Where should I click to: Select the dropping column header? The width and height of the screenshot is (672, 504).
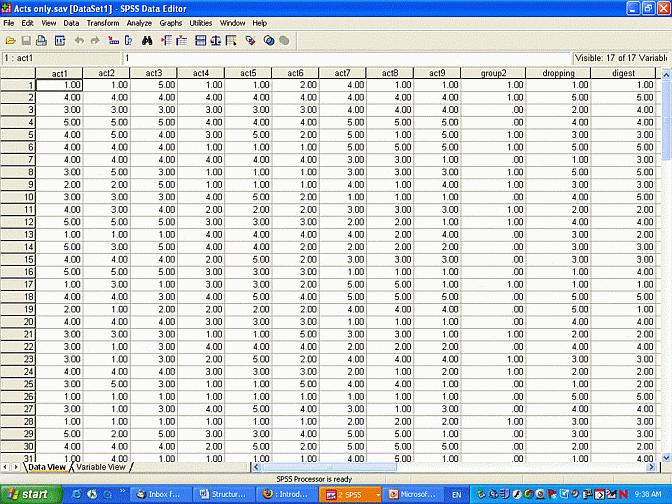(x=558, y=73)
